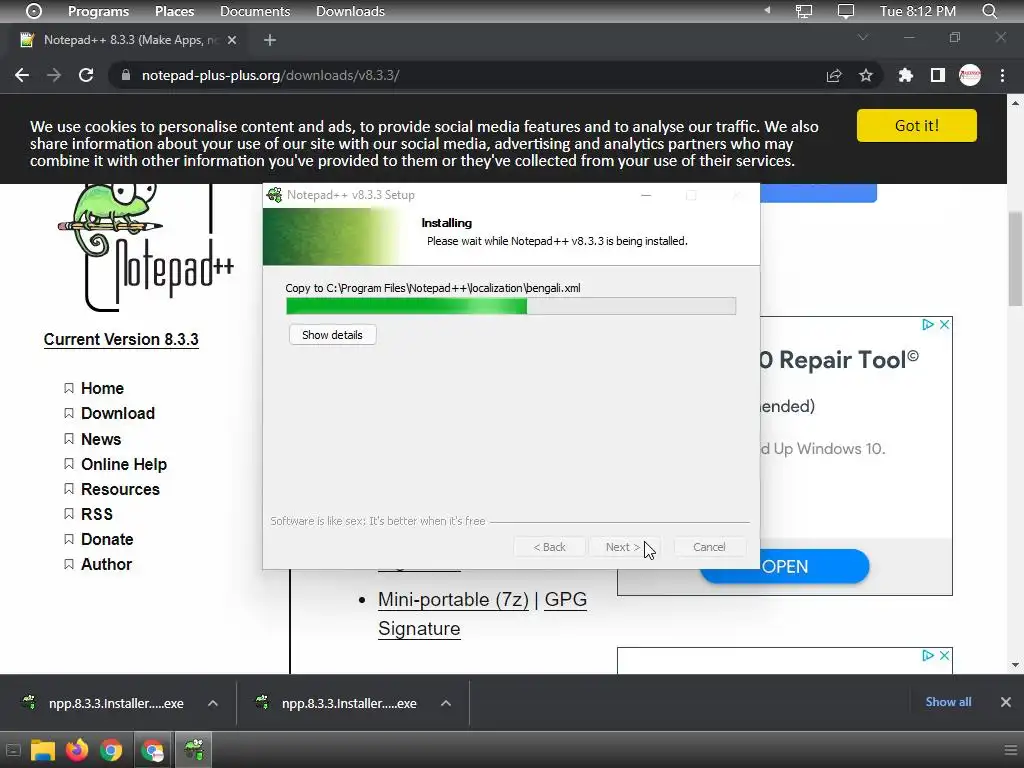Screen dimensions: 1024x768
Task: Click the installer progress bar
Action: click(x=511, y=306)
